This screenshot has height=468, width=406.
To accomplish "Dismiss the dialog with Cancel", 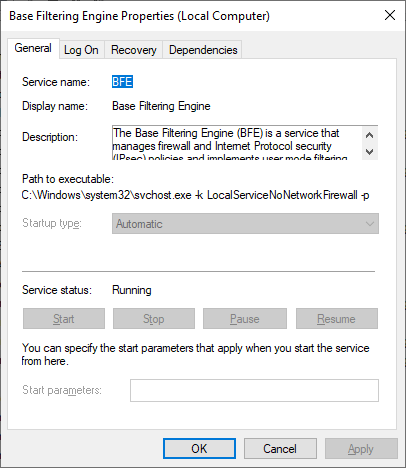I will [x=280, y=449].
